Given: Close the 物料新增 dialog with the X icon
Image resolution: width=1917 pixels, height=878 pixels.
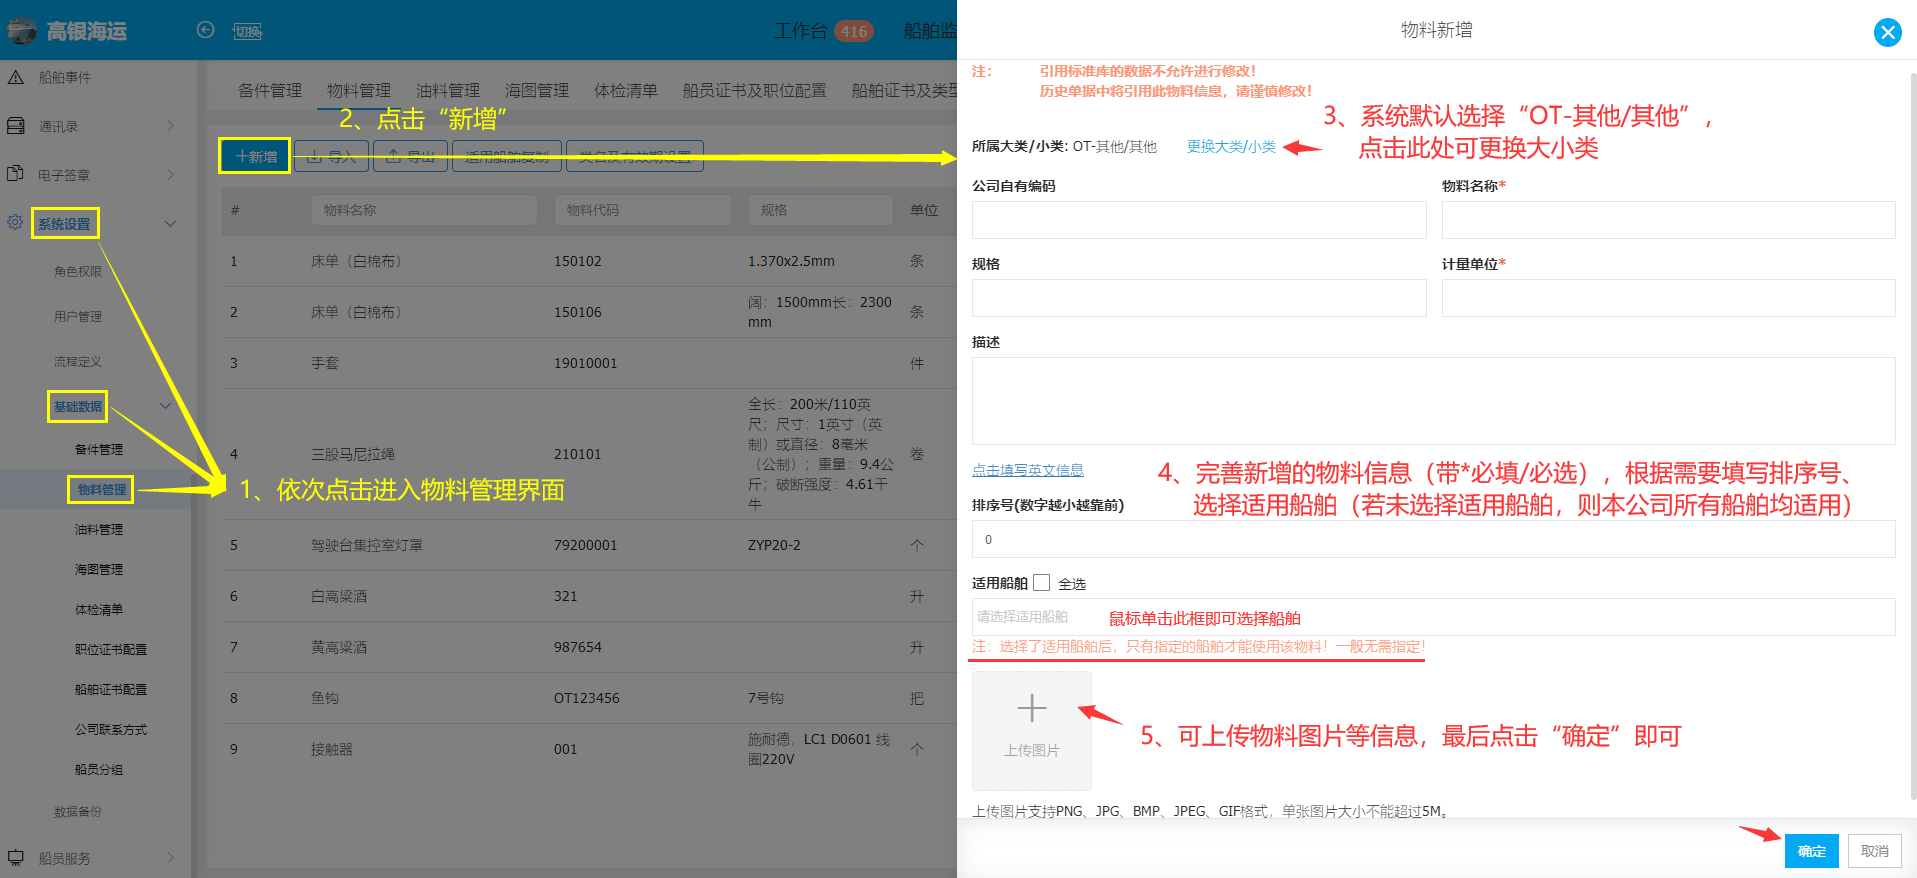Looking at the screenshot, I should [1888, 32].
